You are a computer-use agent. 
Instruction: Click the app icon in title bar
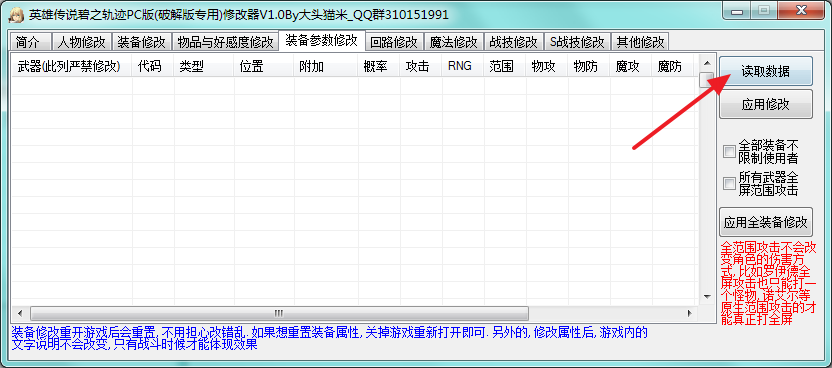(15, 15)
